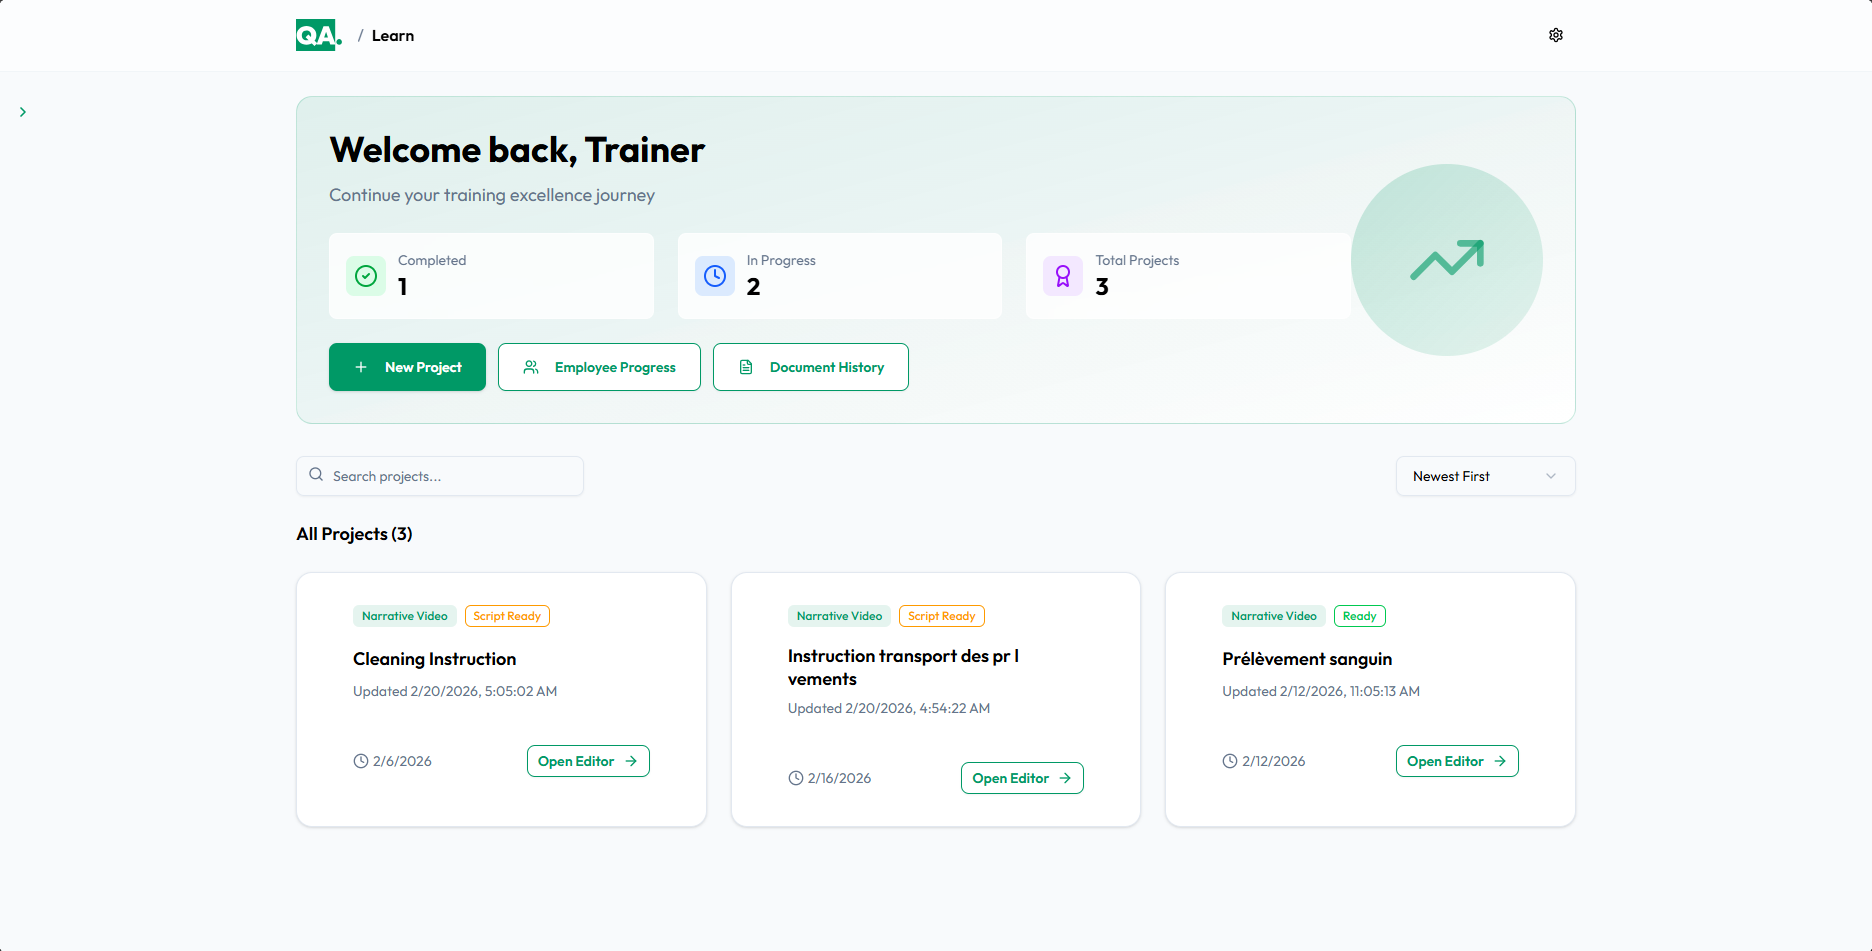
Task: Expand the collapsed left sidebar
Action: pyautogui.click(x=23, y=111)
